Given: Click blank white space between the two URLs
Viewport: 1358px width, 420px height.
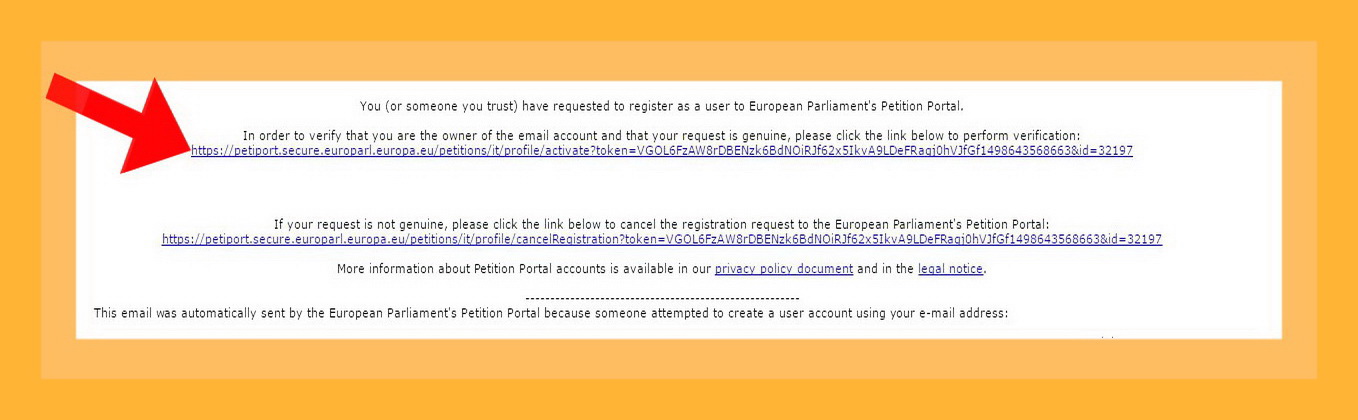Looking at the screenshot, I should tap(661, 188).
